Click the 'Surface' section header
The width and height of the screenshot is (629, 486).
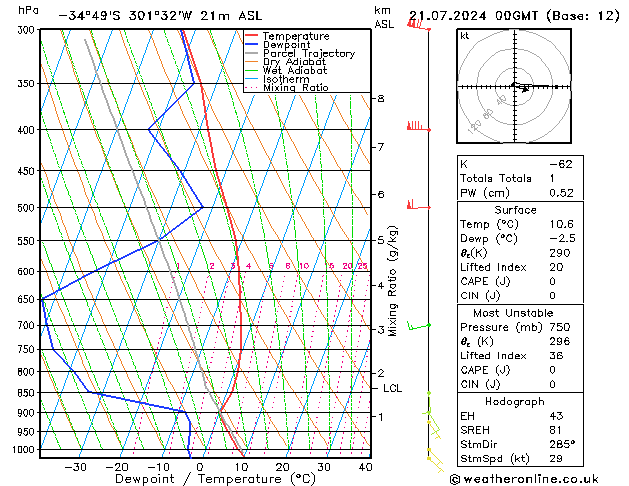[x=515, y=210]
